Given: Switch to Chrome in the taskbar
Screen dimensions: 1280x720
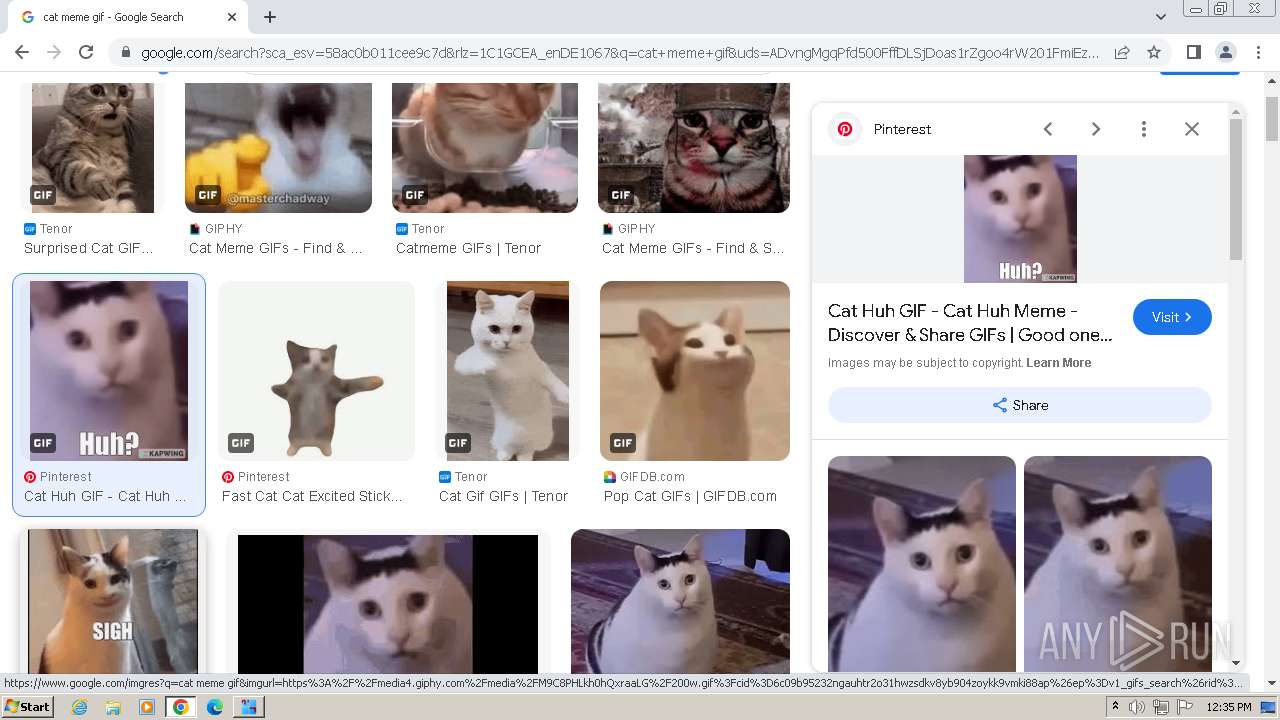Looking at the screenshot, I should [181, 707].
